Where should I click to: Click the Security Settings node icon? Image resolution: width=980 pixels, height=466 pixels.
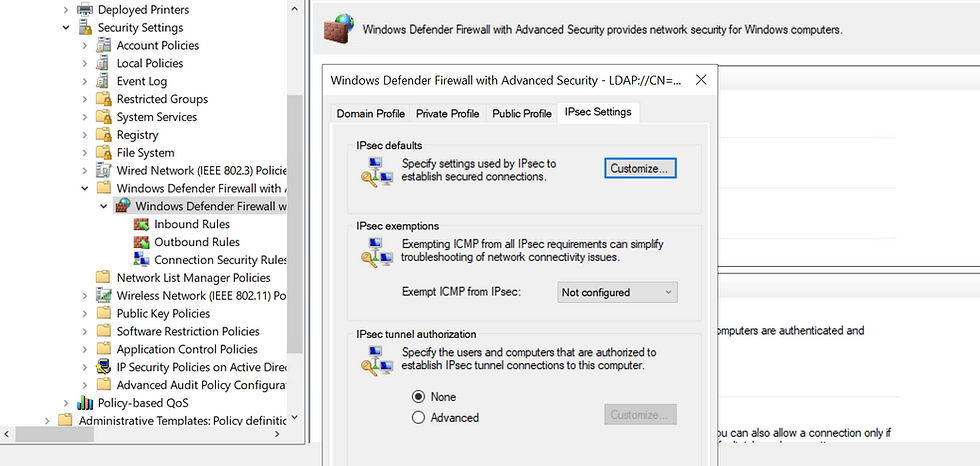click(x=85, y=27)
